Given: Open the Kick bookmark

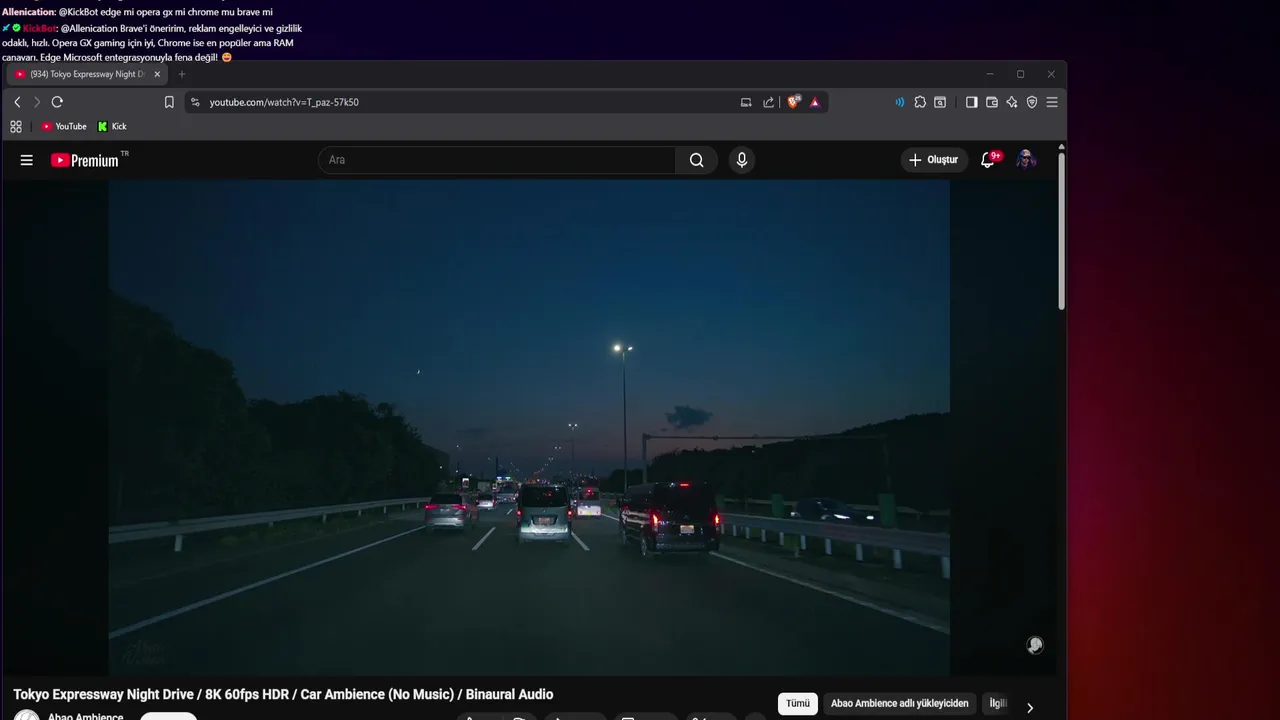Looking at the screenshot, I should pyautogui.click(x=112, y=126).
